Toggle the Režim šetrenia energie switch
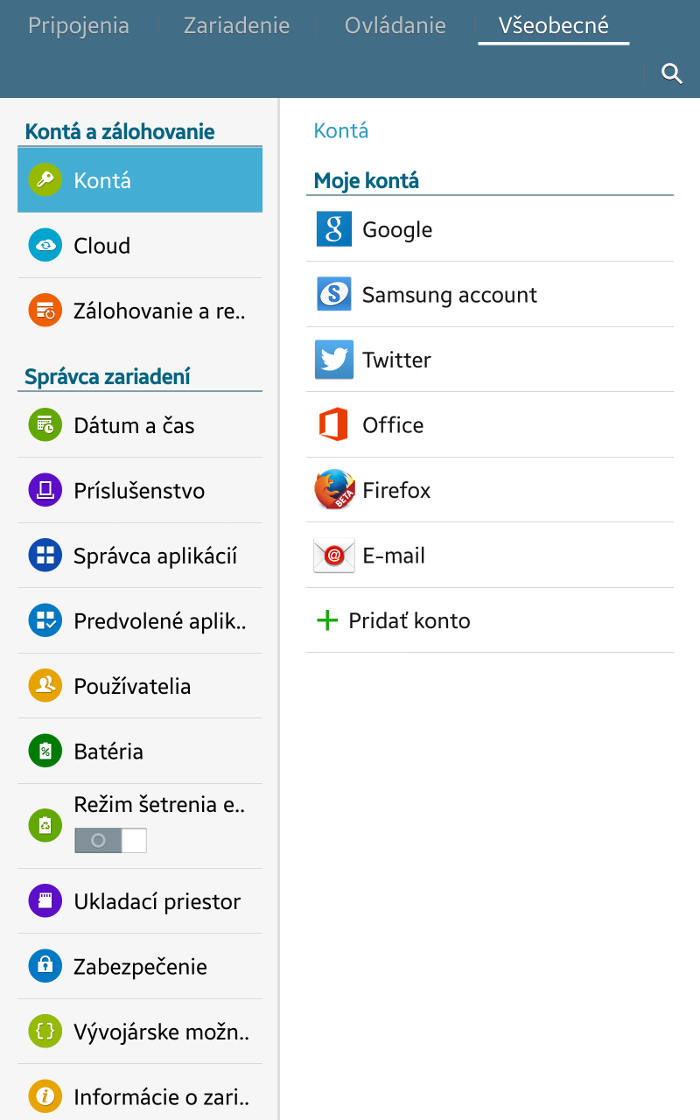 point(110,840)
